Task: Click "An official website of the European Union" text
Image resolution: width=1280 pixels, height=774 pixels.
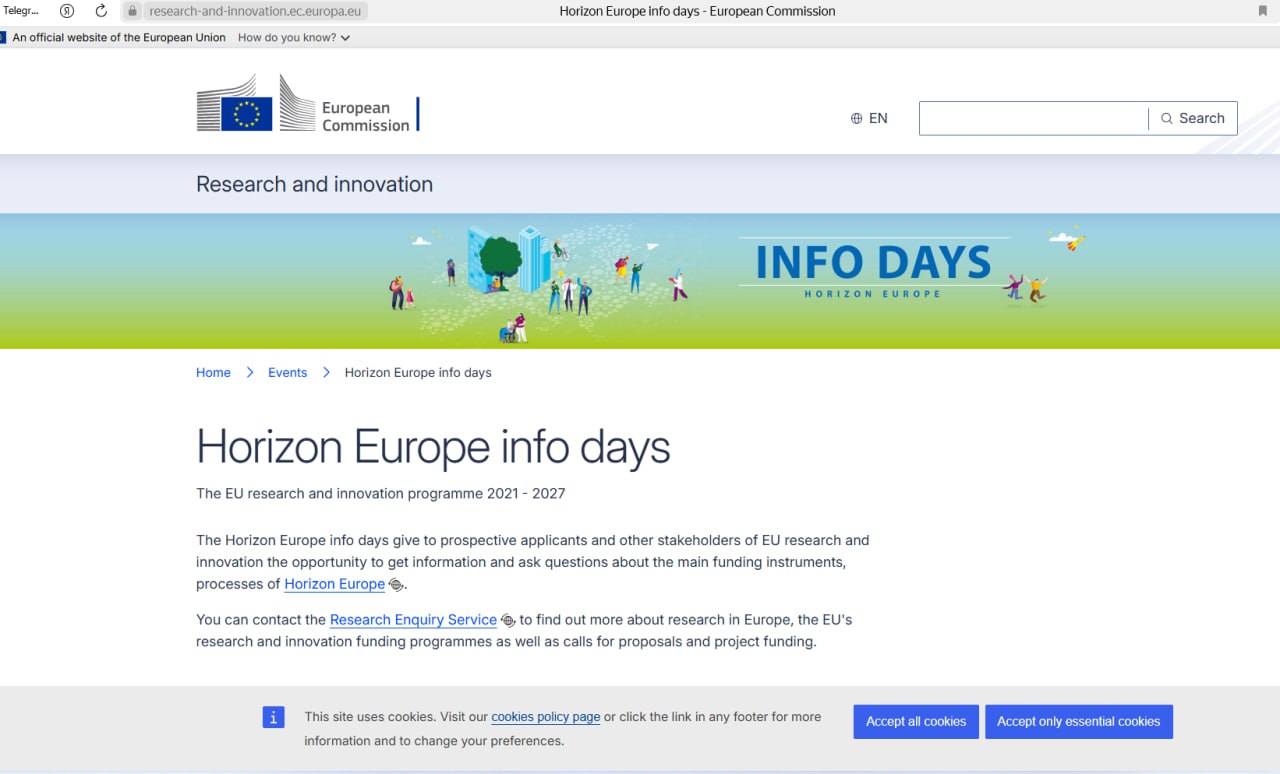Action: [x=119, y=38]
